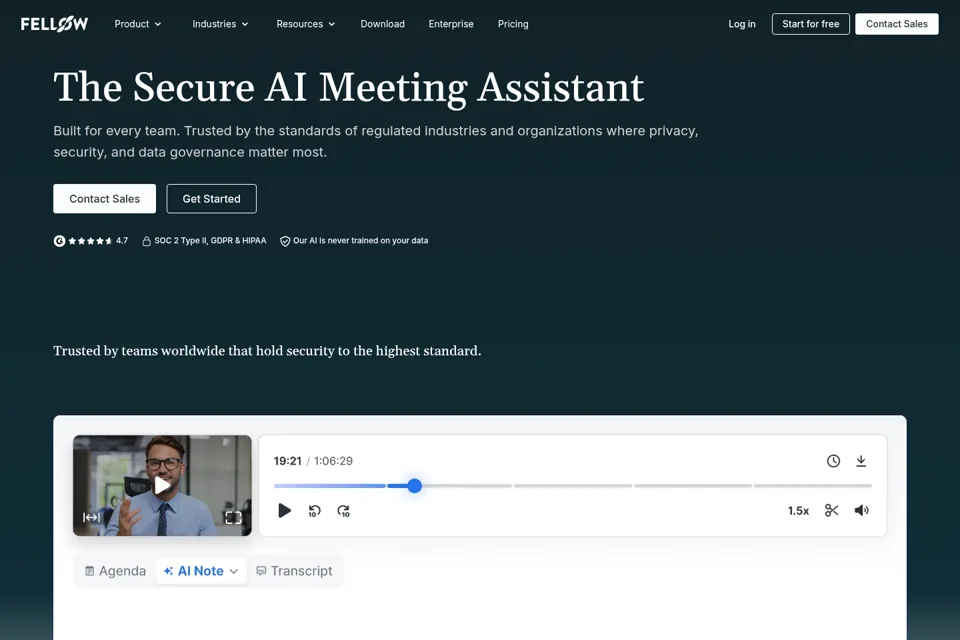Click the 4.7 rating text
This screenshot has width=960, height=640.
(122, 241)
